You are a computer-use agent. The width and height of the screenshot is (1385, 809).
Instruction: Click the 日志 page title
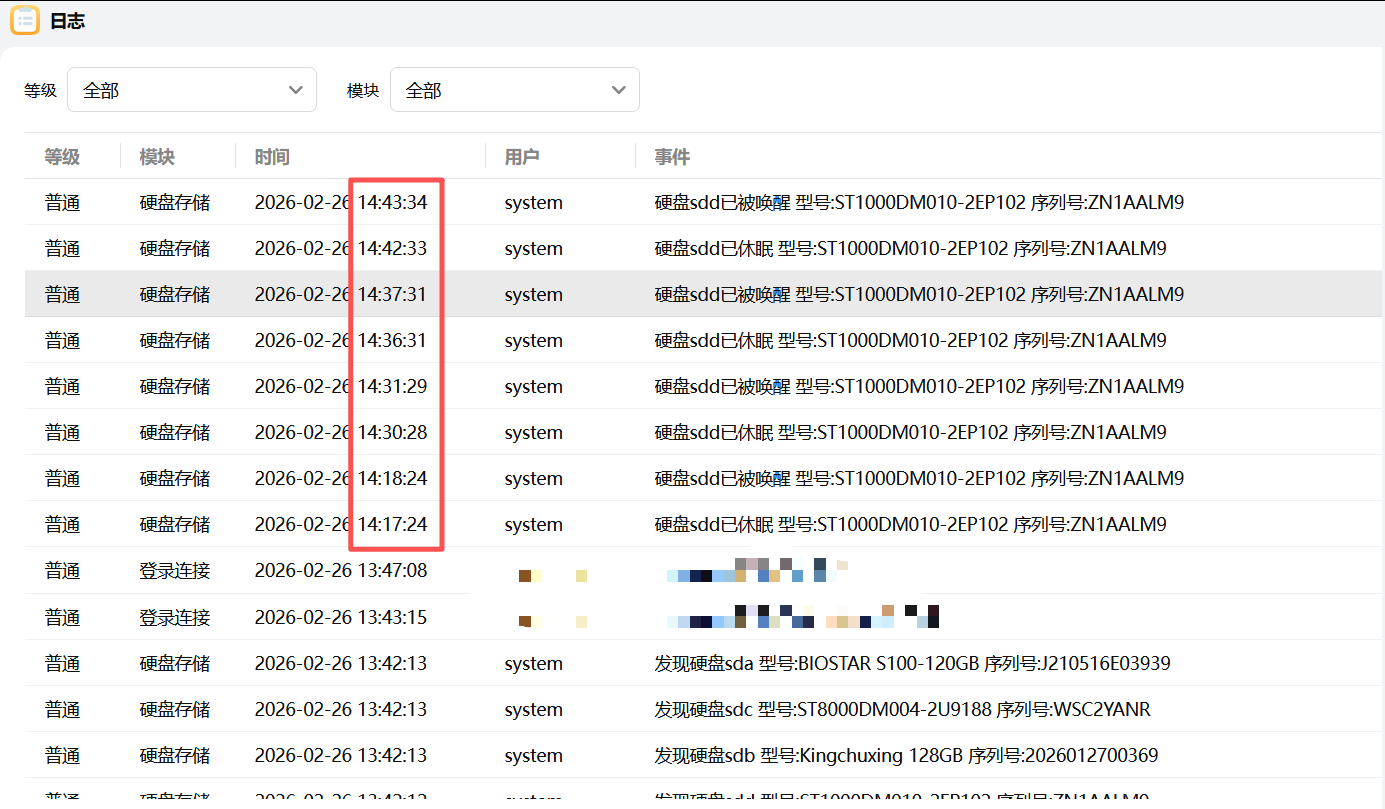pos(67,20)
